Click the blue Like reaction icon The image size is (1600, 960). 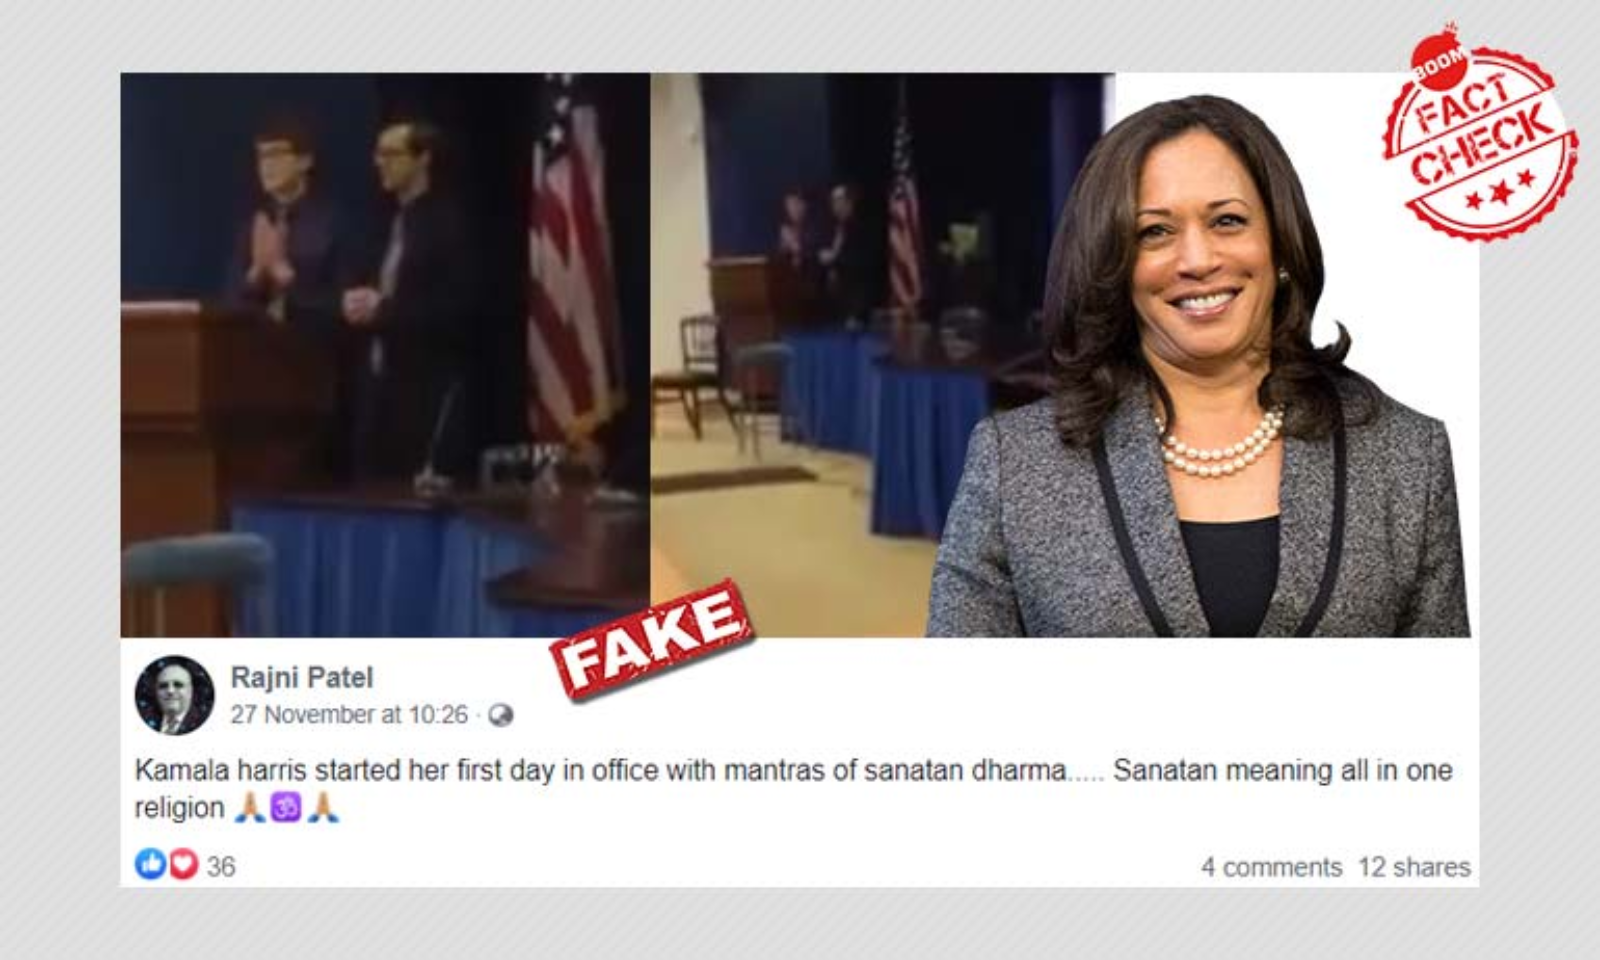coord(150,865)
